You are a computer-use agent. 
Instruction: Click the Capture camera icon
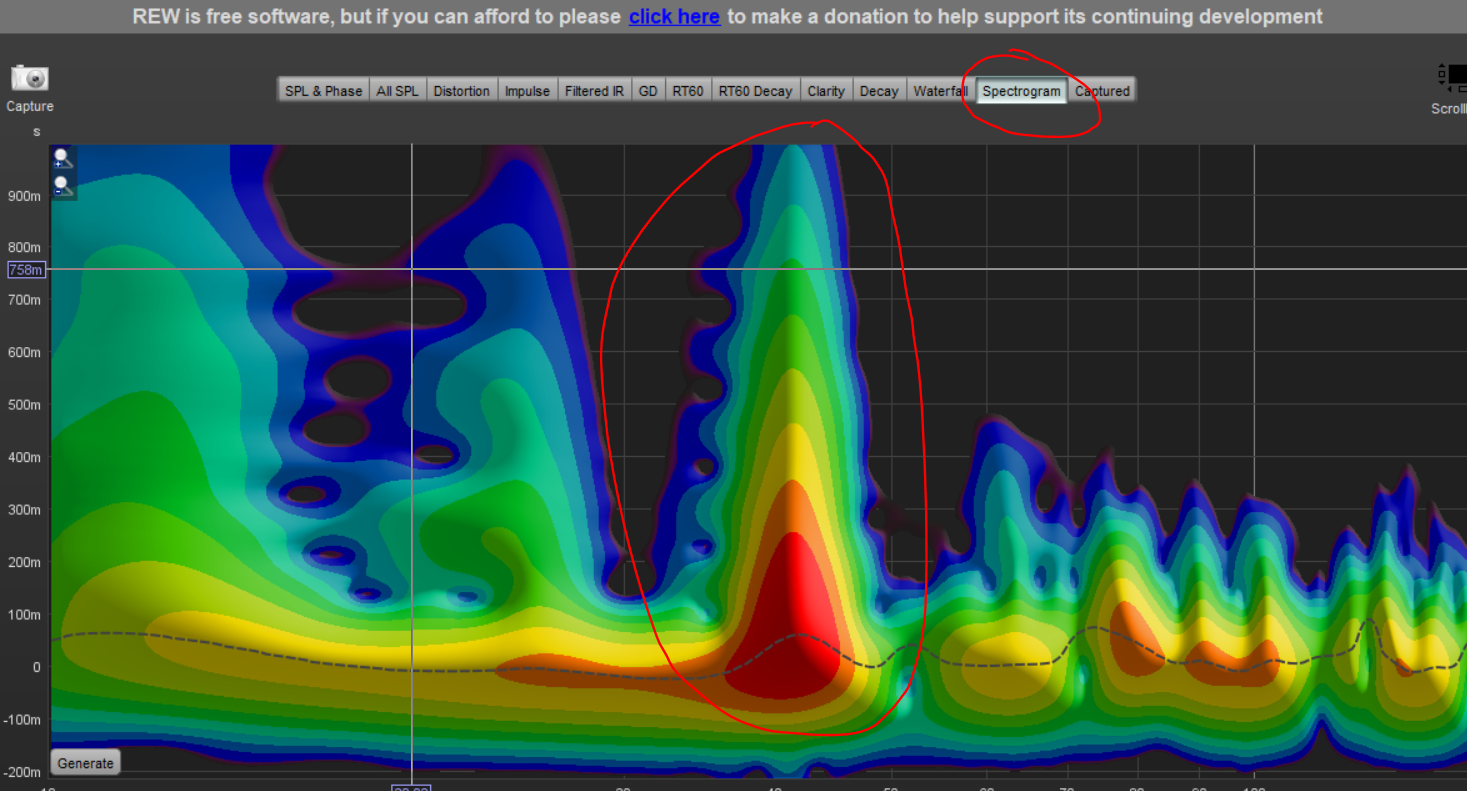(30, 78)
